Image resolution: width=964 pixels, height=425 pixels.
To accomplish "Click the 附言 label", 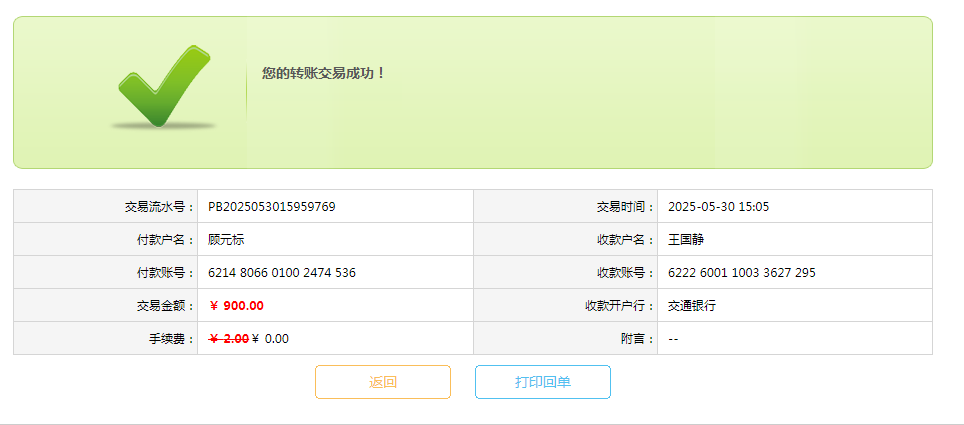I will (638, 339).
